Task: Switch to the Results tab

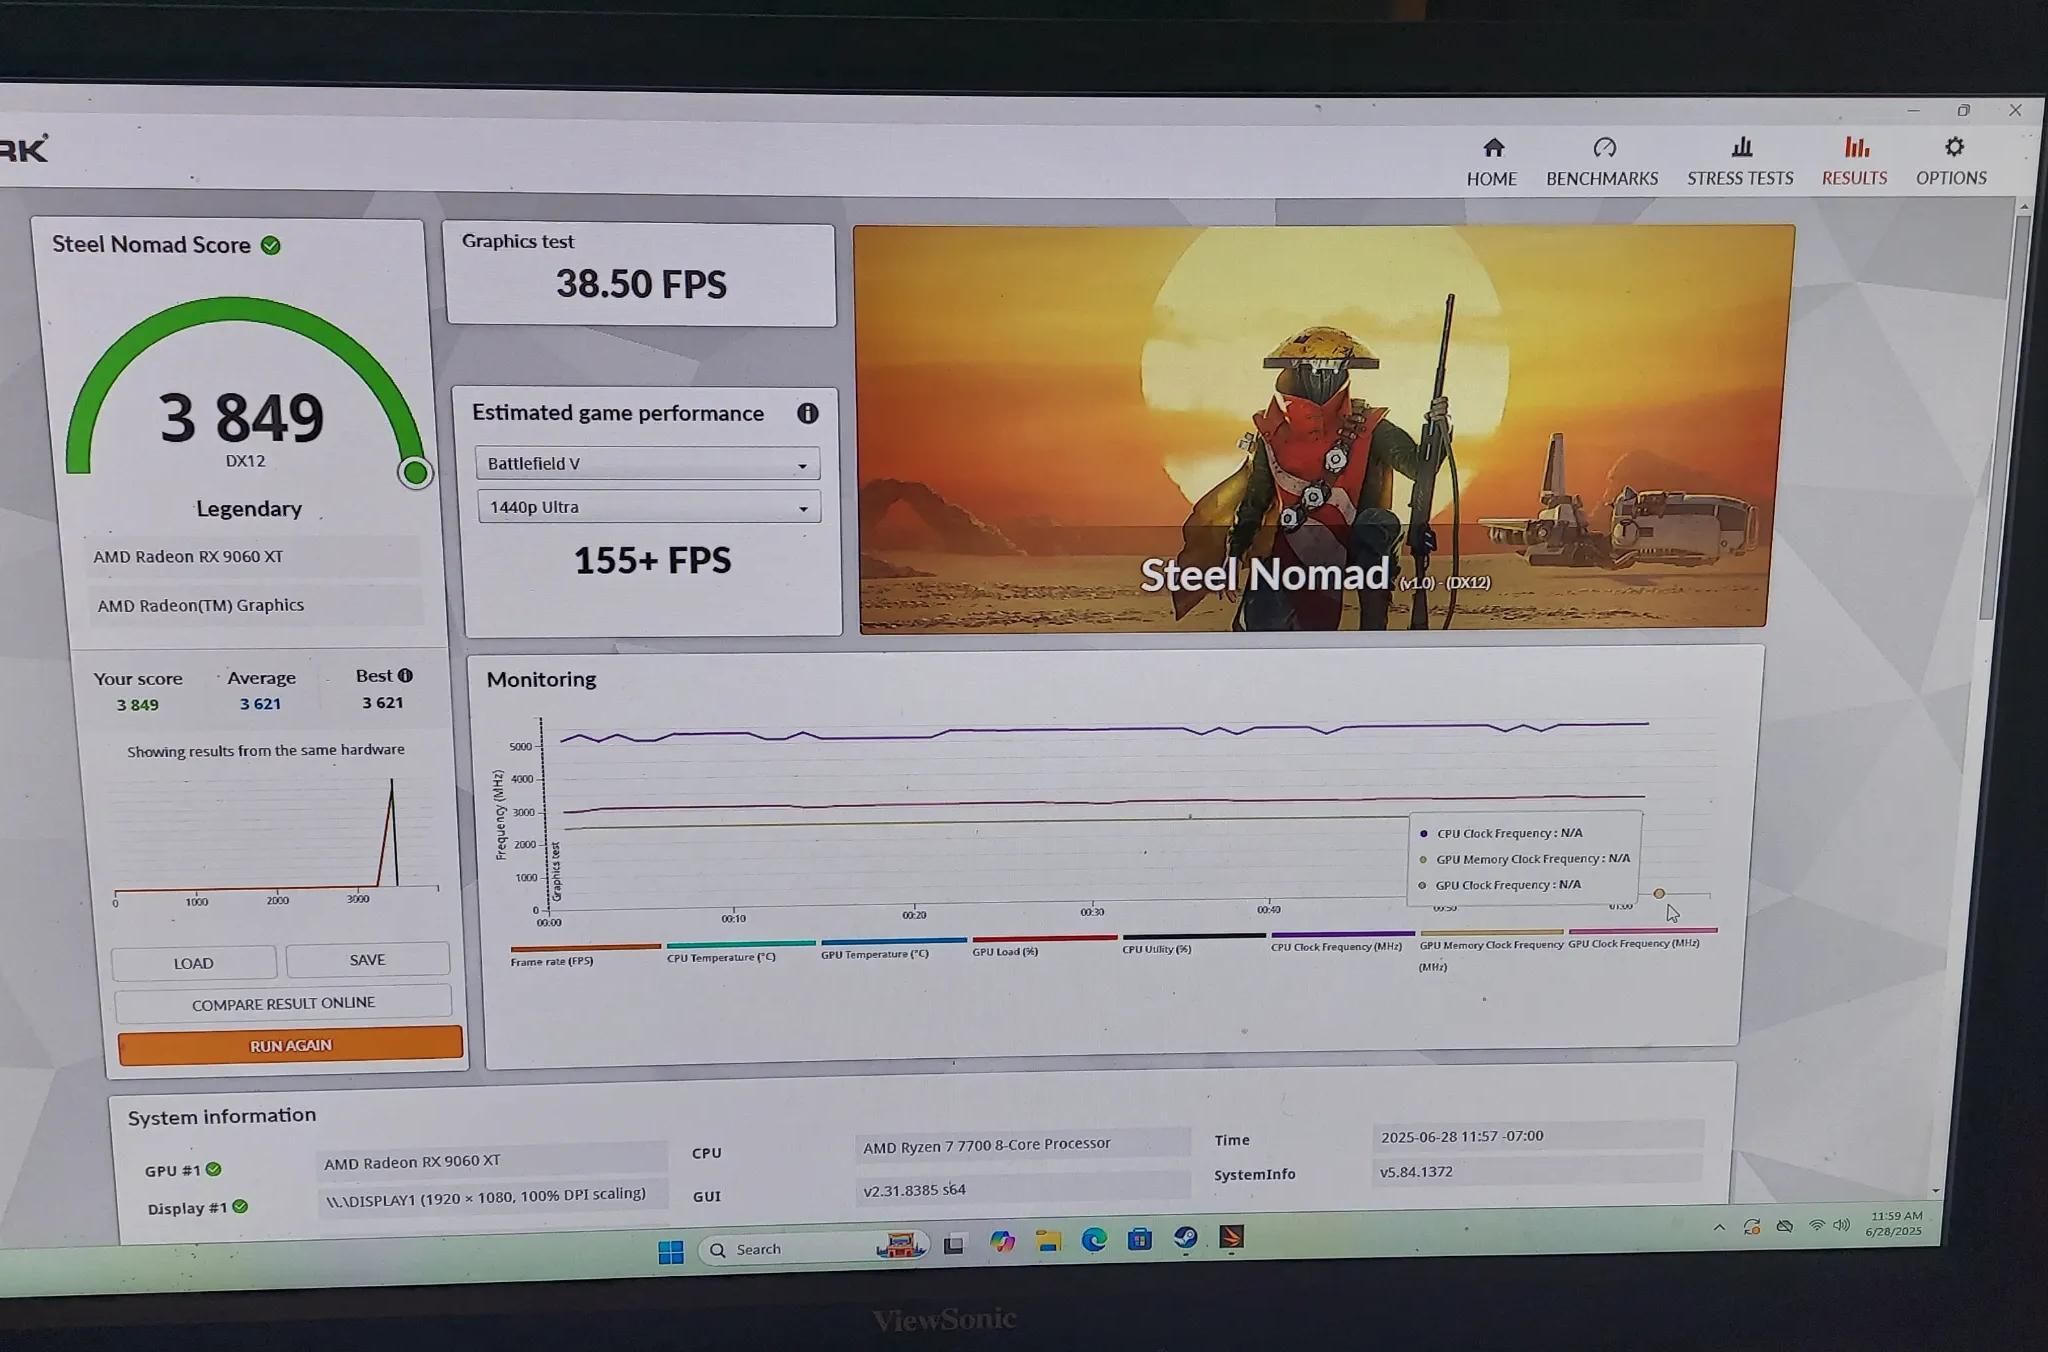Action: click(1855, 161)
